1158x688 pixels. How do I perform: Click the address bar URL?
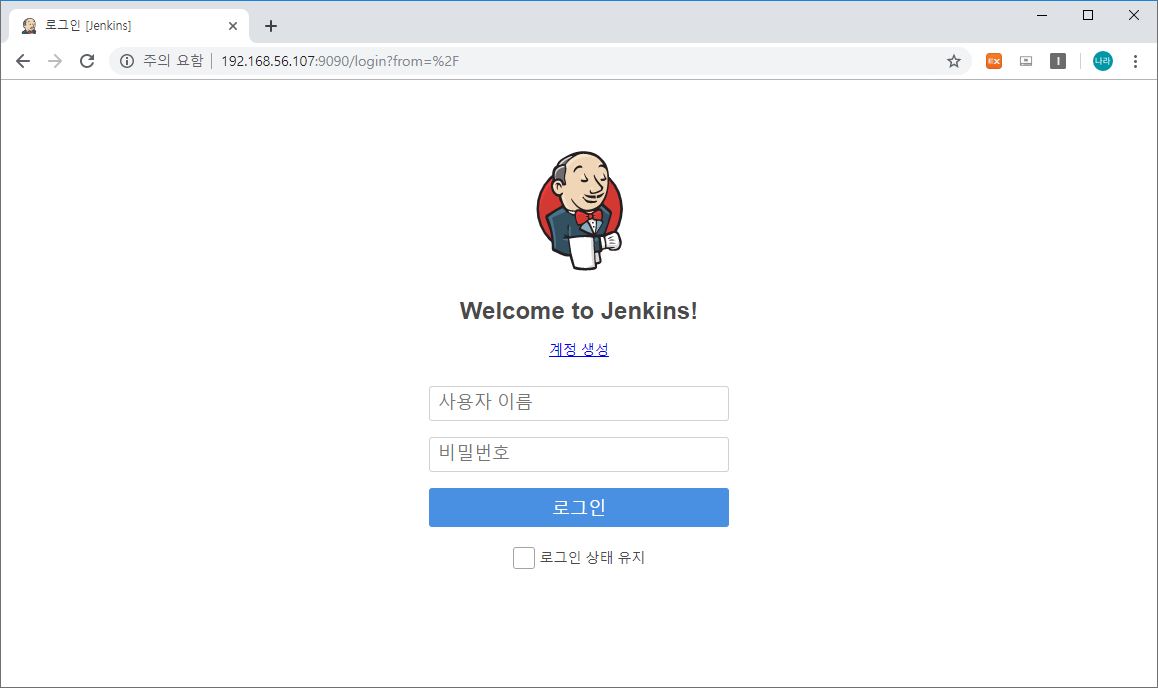[x=340, y=61]
